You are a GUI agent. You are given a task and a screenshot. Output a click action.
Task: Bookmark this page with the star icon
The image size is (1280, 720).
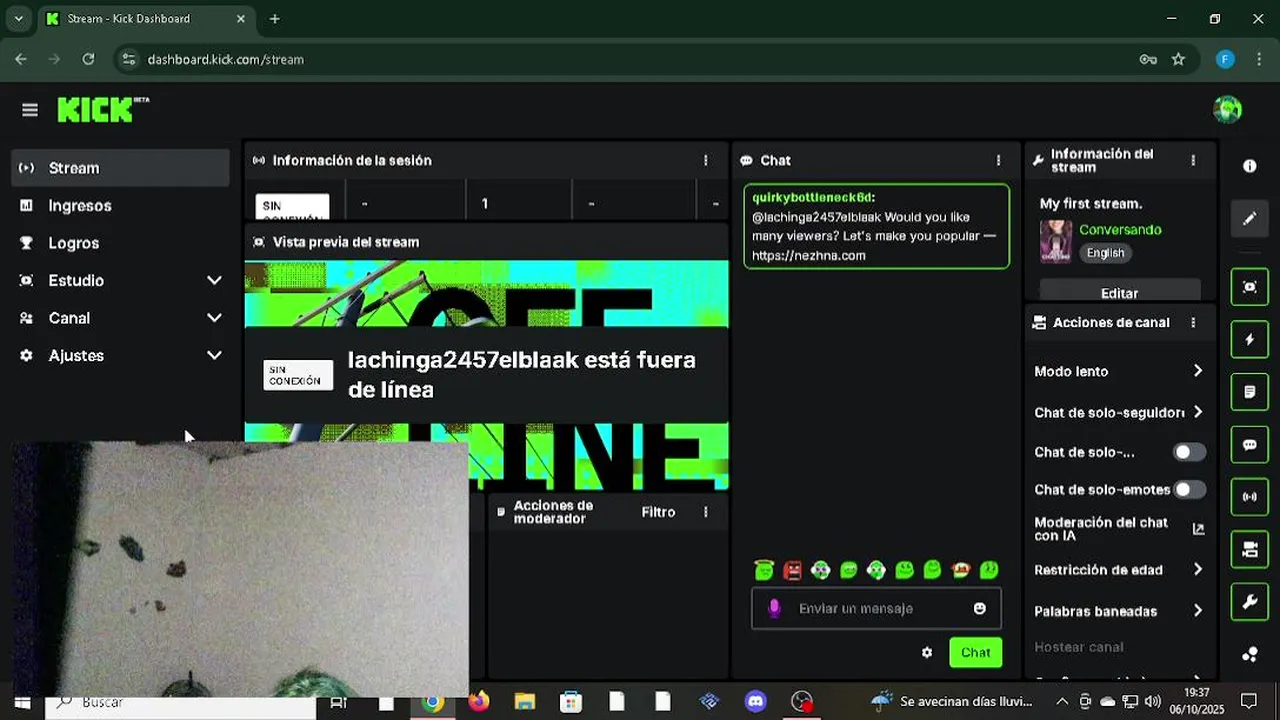1178,59
